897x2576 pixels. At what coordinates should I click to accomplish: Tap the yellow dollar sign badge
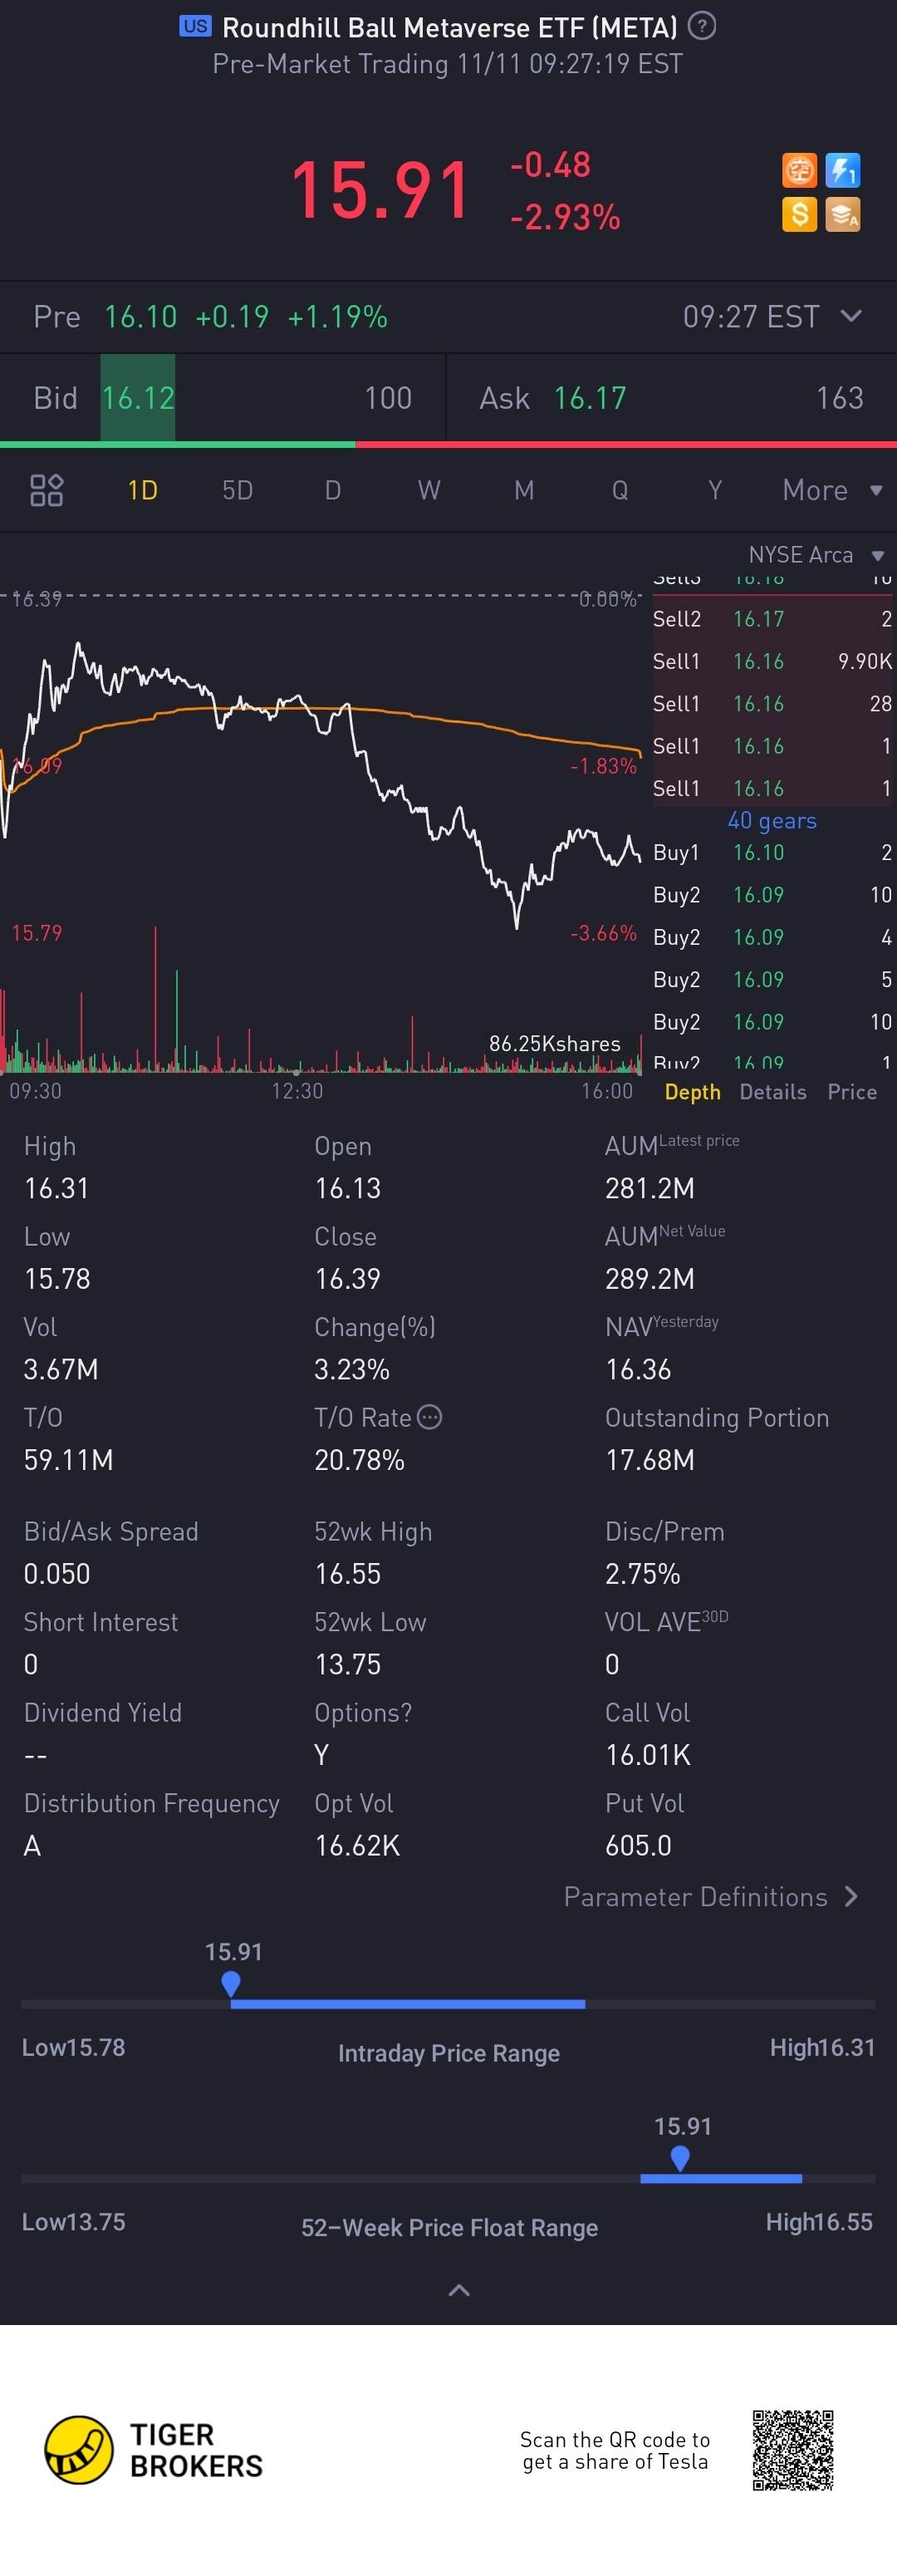(x=798, y=214)
